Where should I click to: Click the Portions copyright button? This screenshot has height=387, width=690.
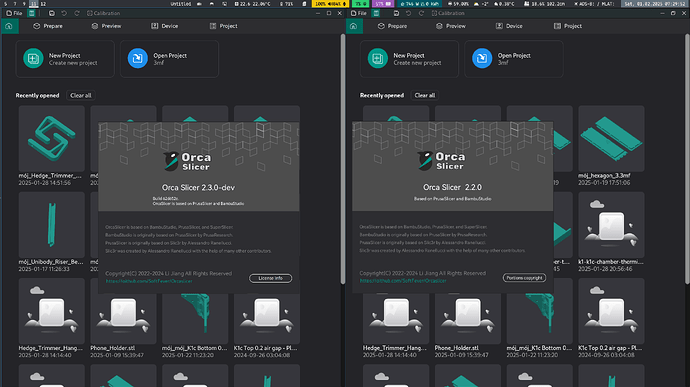click(524, 278)
